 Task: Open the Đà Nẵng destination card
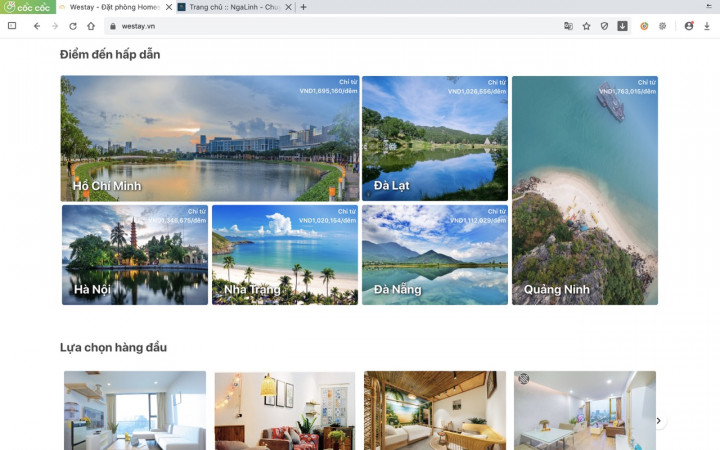[x=435, y=255]
